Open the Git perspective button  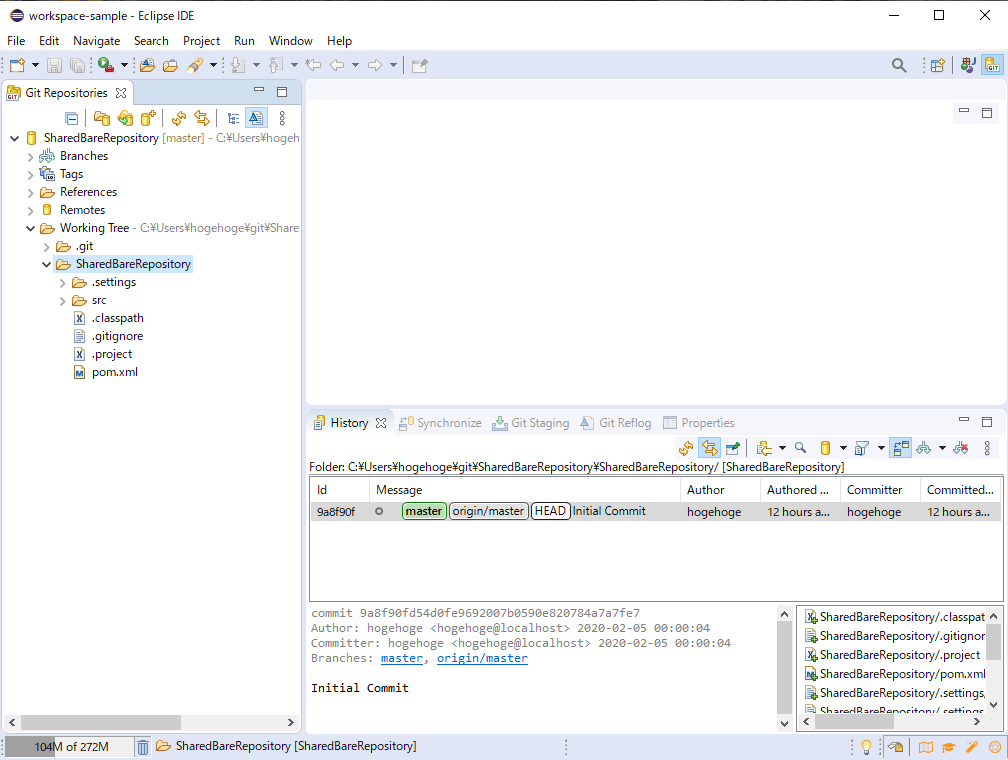(x=992, y=66)
